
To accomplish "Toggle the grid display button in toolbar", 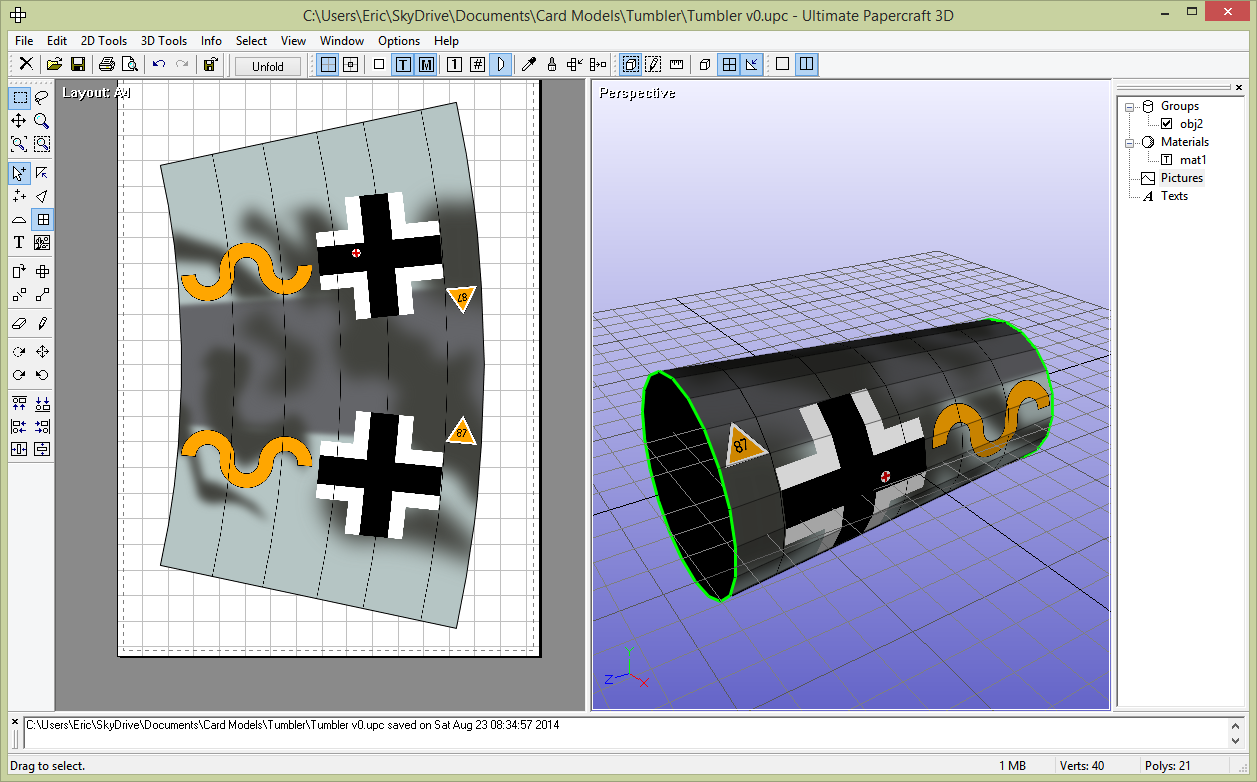I will pos(327,65).
